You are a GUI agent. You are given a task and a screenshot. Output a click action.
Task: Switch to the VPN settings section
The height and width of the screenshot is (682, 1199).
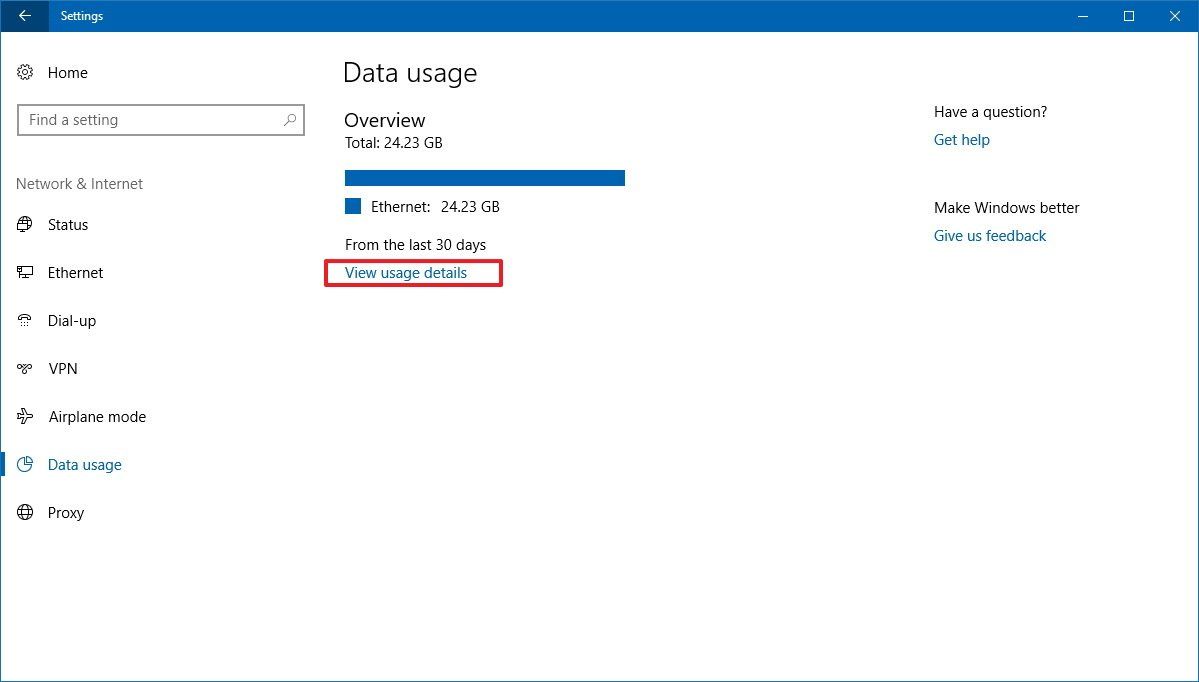point(63,368)
